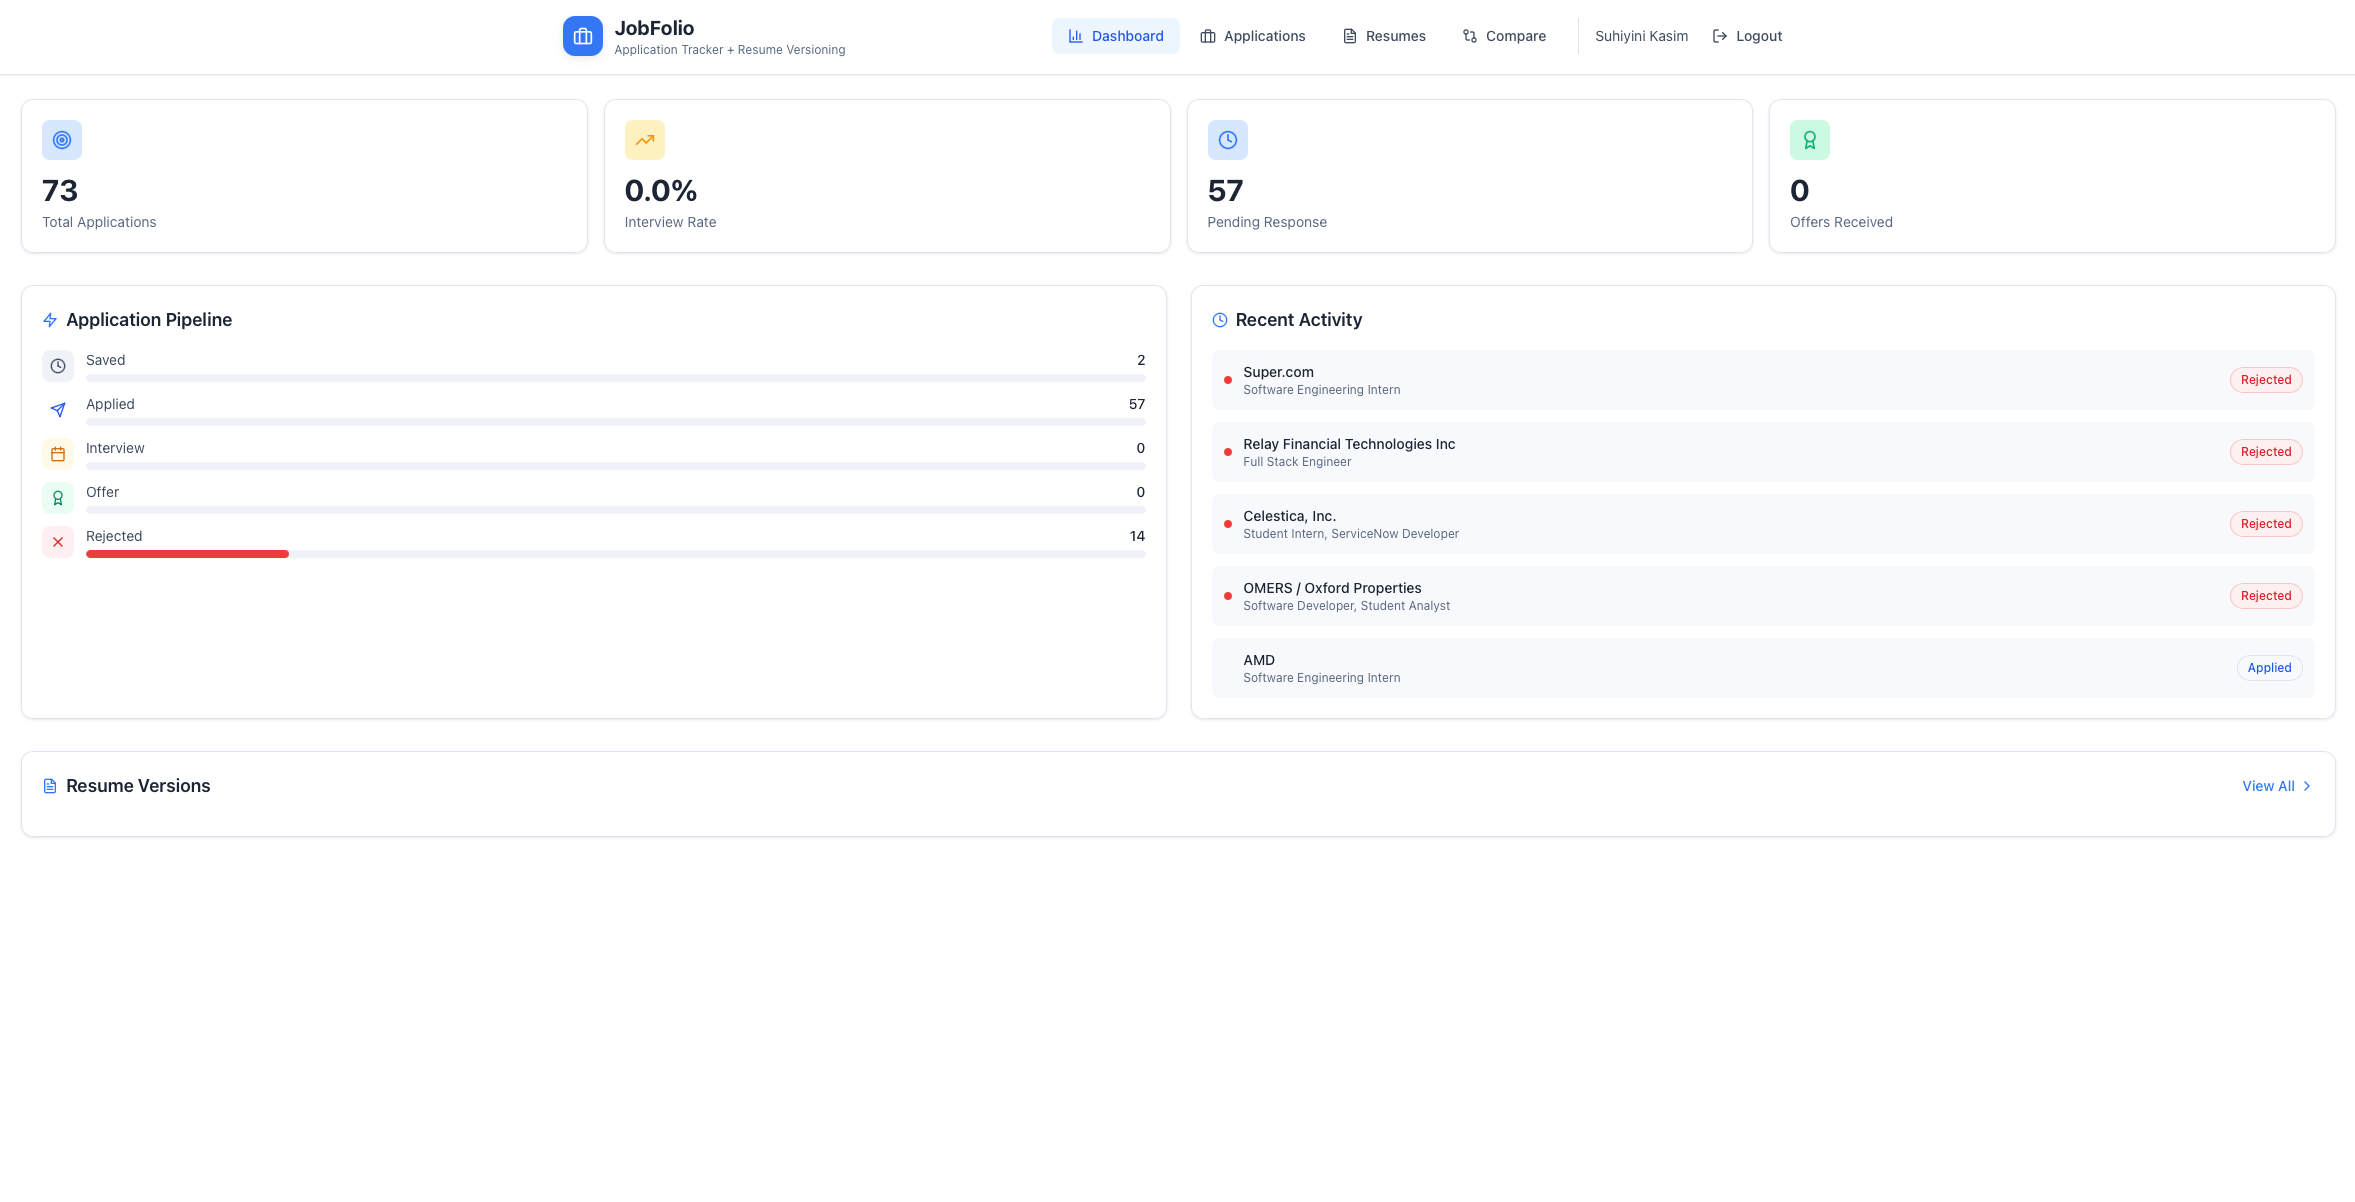Click the Relay Financial Technologies Inc name
The height and width of the screenshot is (1202, 2355).
pyautogui.click(x=1349, y=444)
